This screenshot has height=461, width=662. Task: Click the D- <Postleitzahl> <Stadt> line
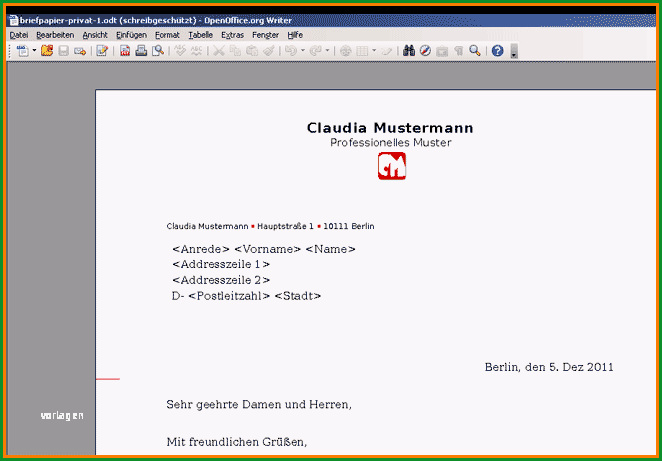[x=246, y=296]
